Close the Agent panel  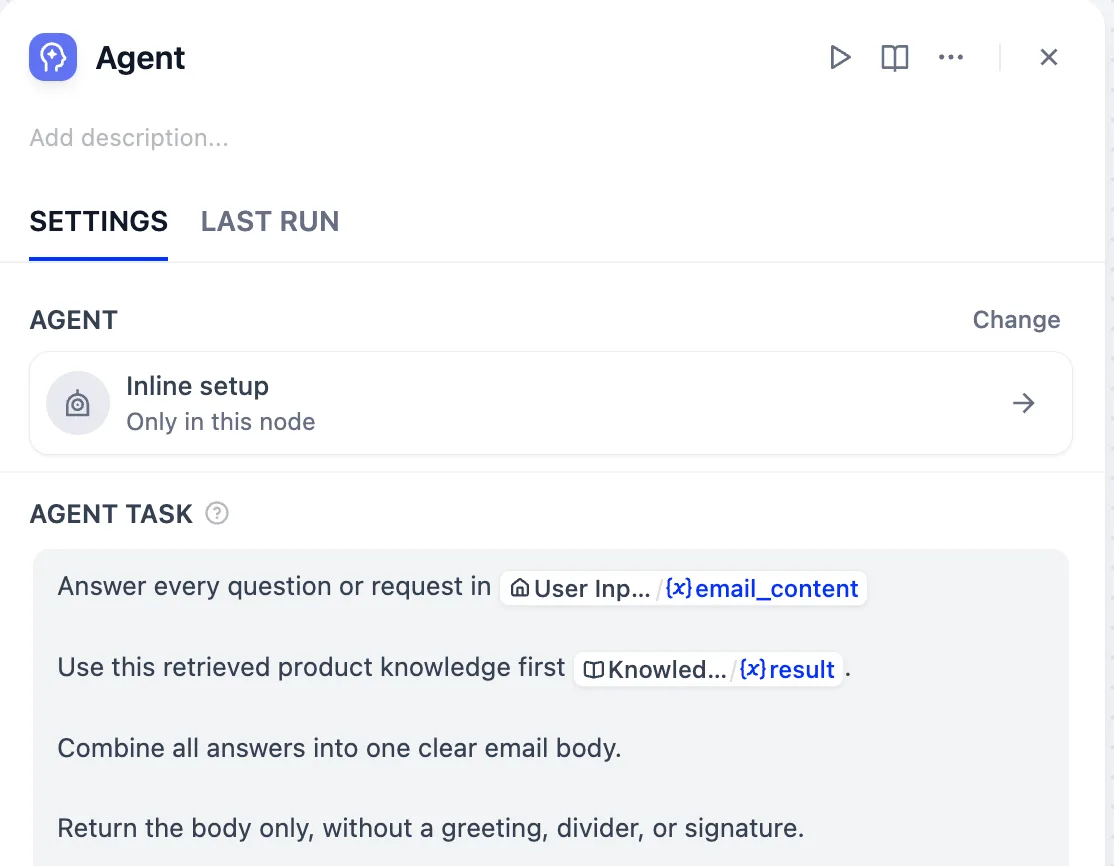1049,57
